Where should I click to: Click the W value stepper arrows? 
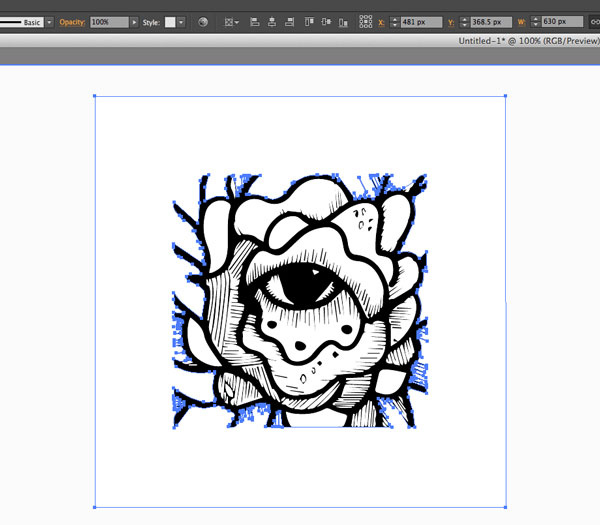point(535,22)
